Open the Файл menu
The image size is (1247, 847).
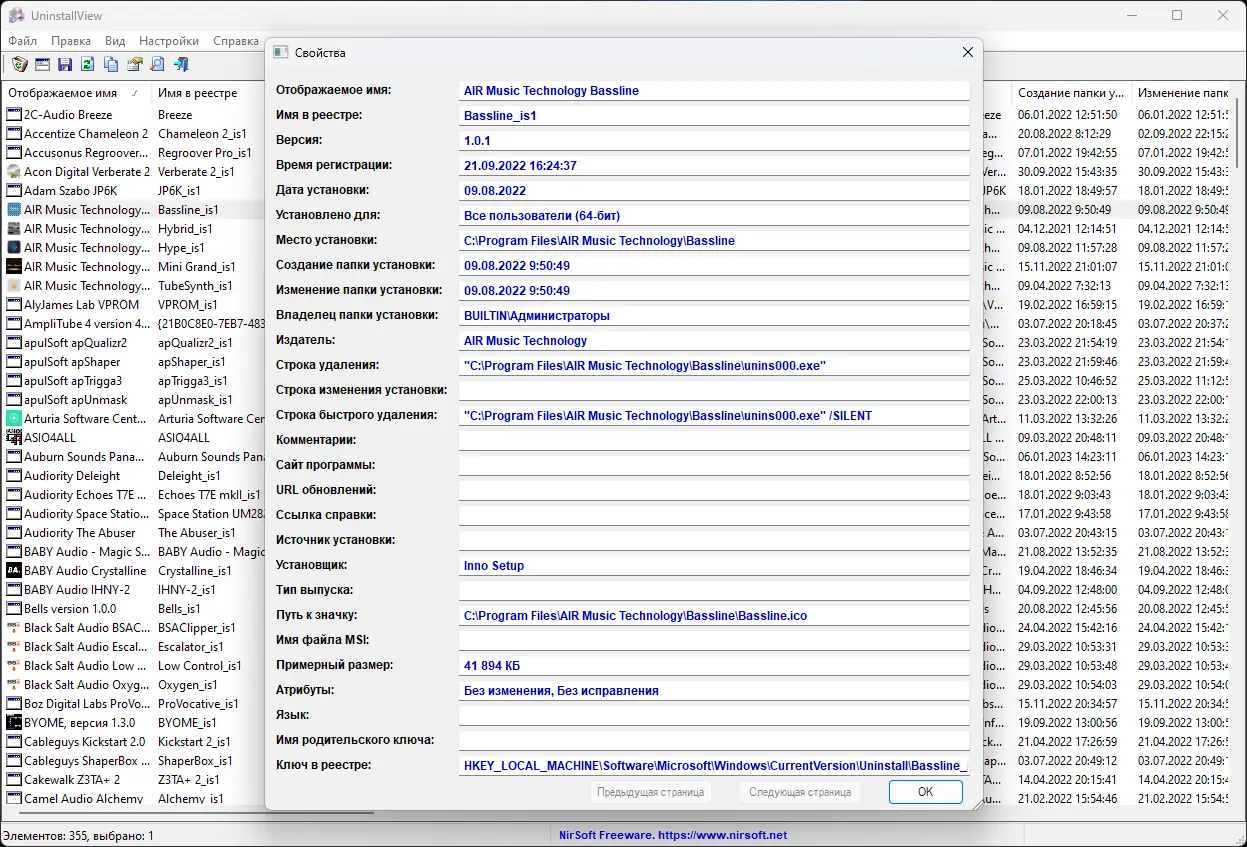click(x=22, y=41)
